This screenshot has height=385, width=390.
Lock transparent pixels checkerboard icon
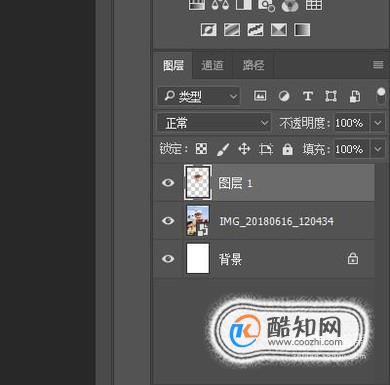click(201, 149)
